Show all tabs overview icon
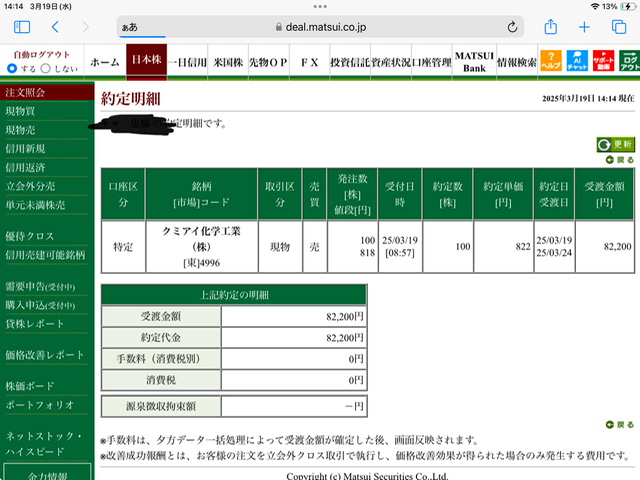This screenshot has width=640, height=480. 619,27
